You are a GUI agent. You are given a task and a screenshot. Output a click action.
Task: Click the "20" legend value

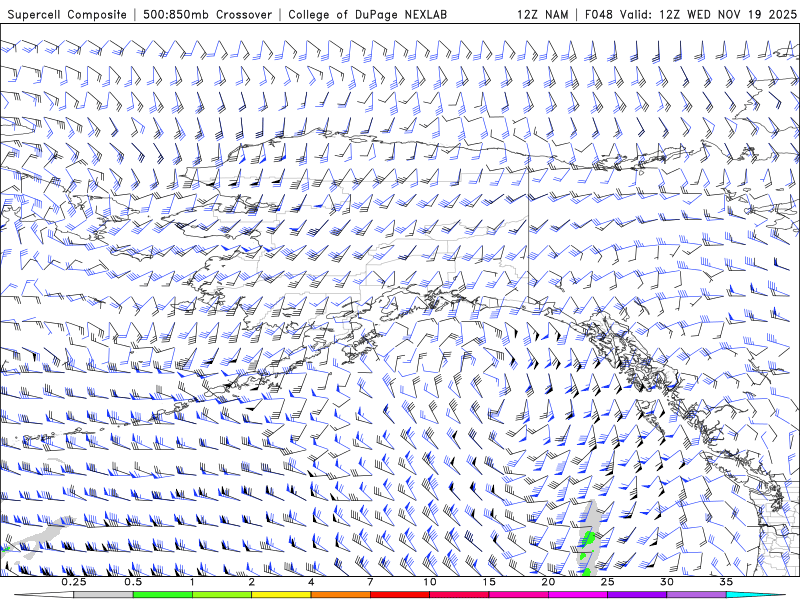point(548,582)
